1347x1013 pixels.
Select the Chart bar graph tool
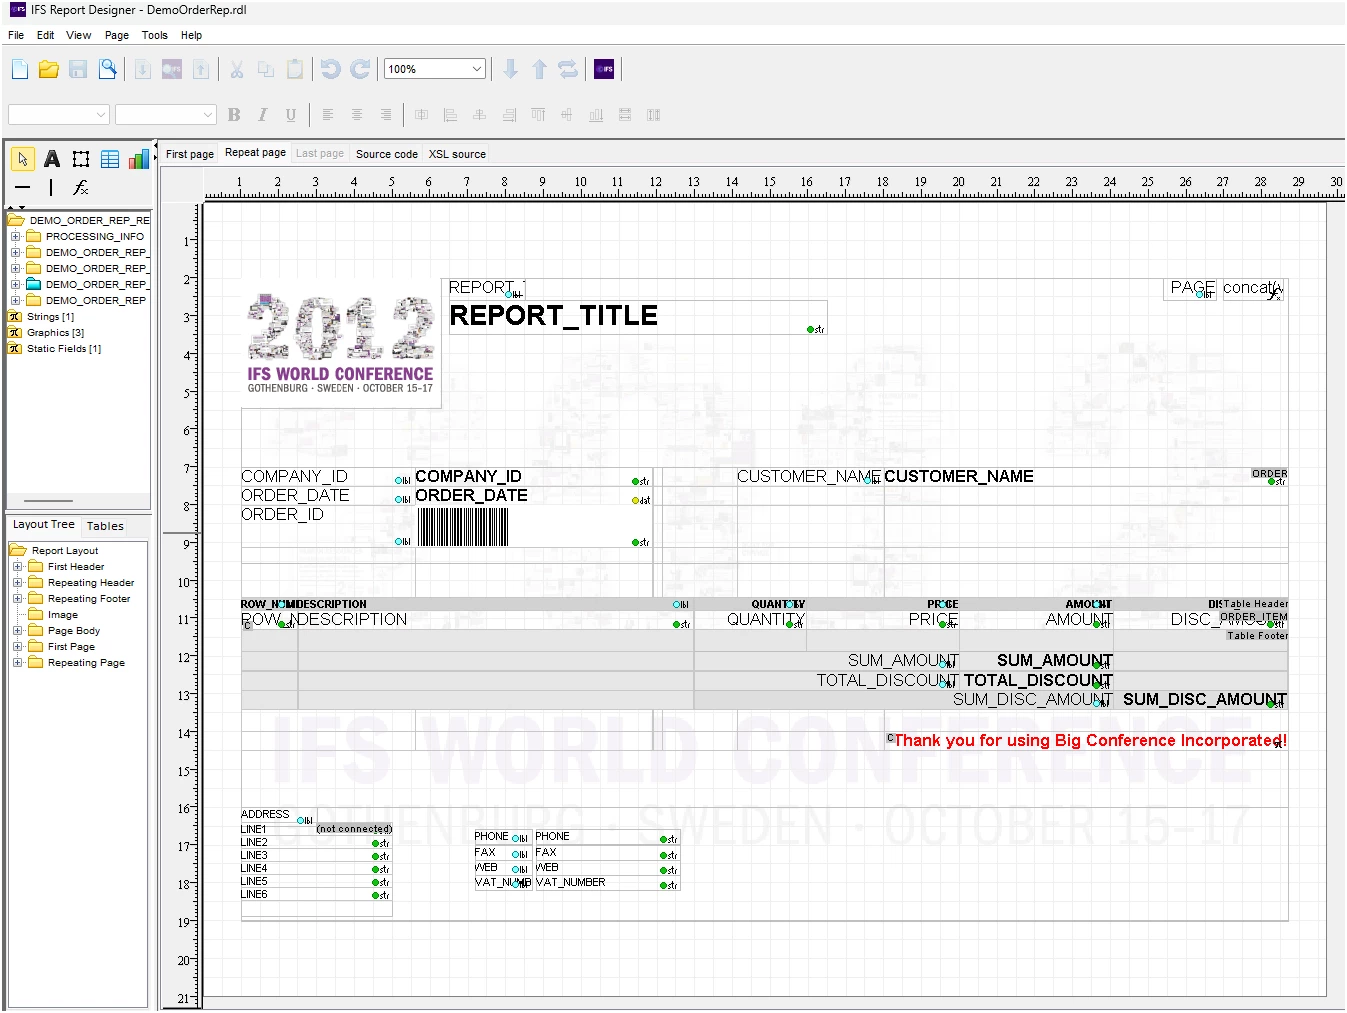click(139, 159)
